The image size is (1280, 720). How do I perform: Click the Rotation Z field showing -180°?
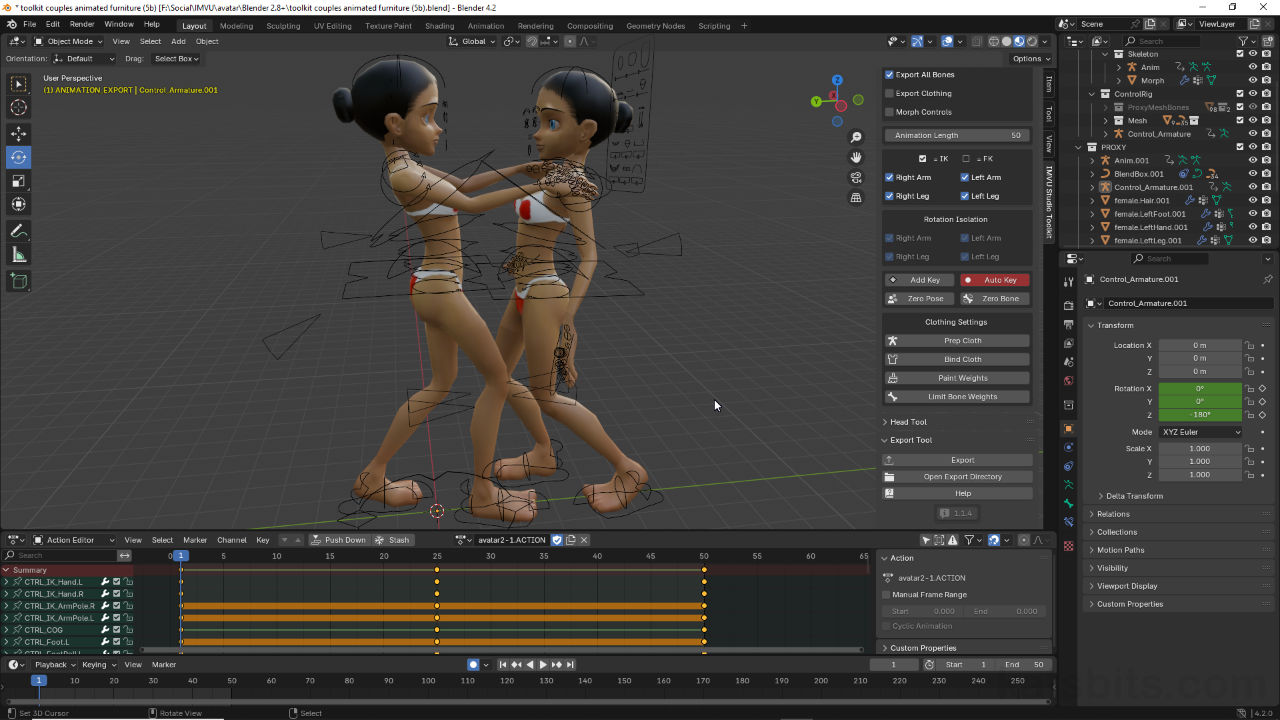click(x=1200, y=414)
